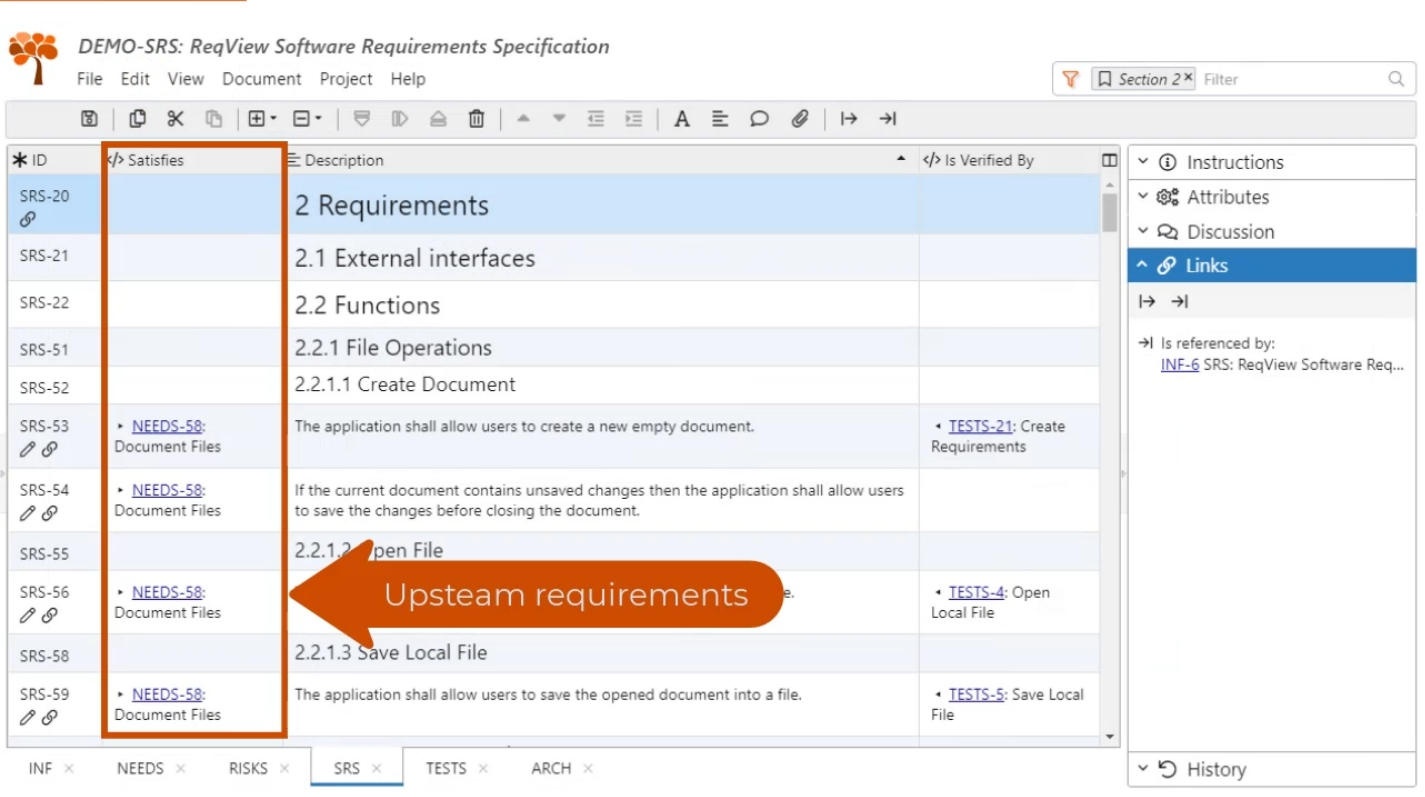This screenshot has height=797, width=1425.
Task: Switch to the NEEDS tab
Action: pyautogui.click(x=140, y=768)
